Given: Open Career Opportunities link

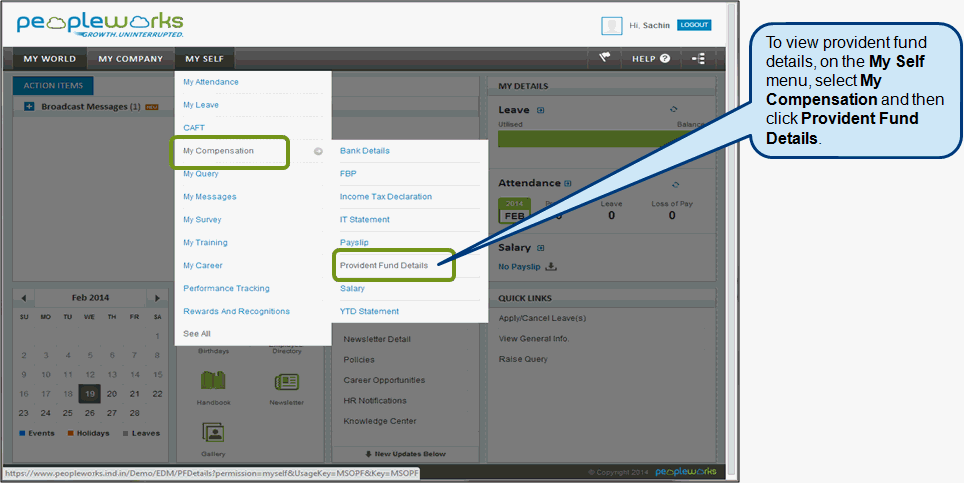Looking at the screenshot, I should coord(384,380).
